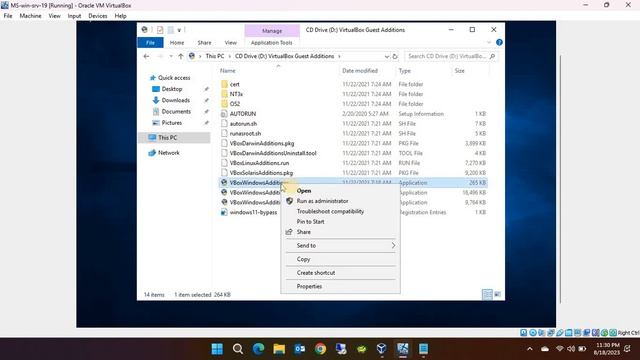
Task: Click the VirtualBox hard disk status icon
Action: 524,333
